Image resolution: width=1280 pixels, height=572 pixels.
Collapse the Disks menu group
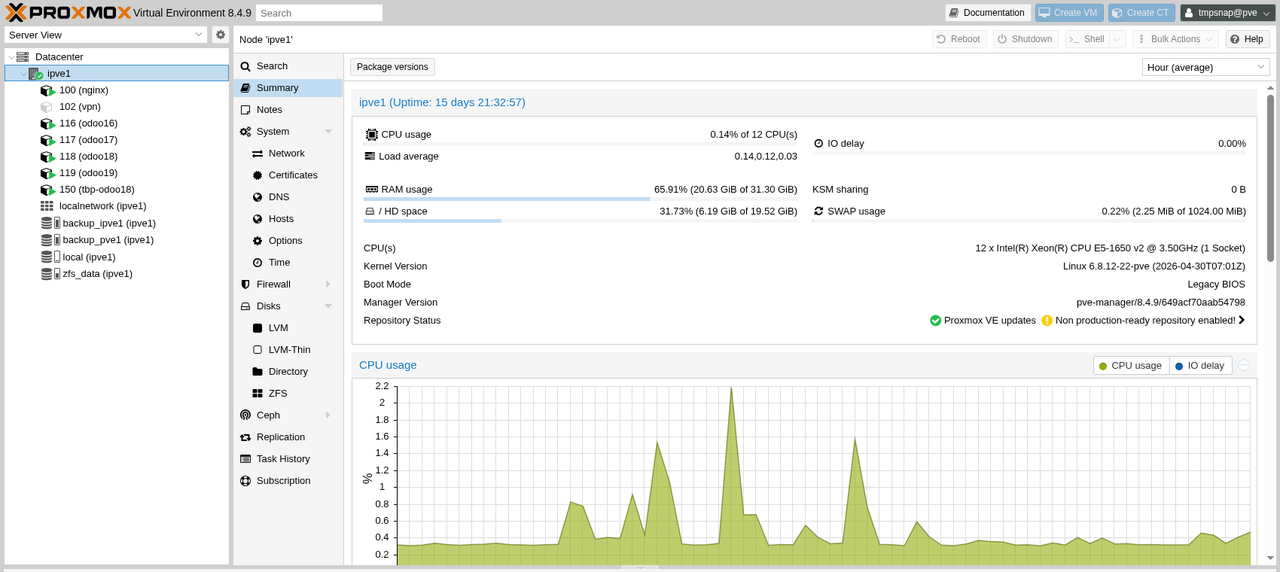[328, 306]
